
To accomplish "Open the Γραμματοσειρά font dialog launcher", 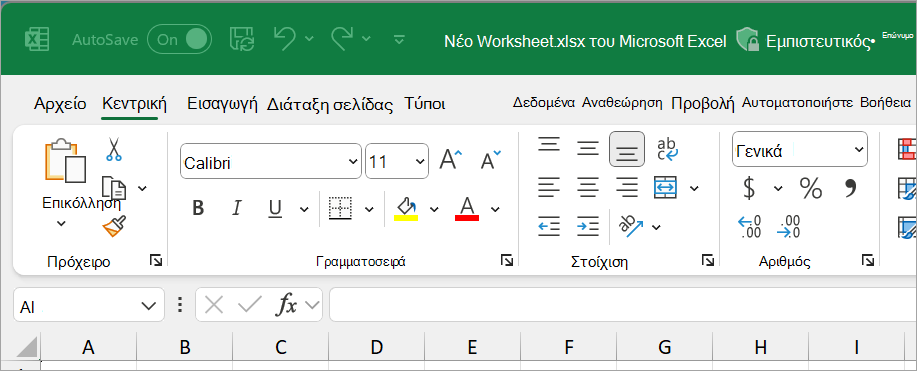I will (x=506, y=261).
